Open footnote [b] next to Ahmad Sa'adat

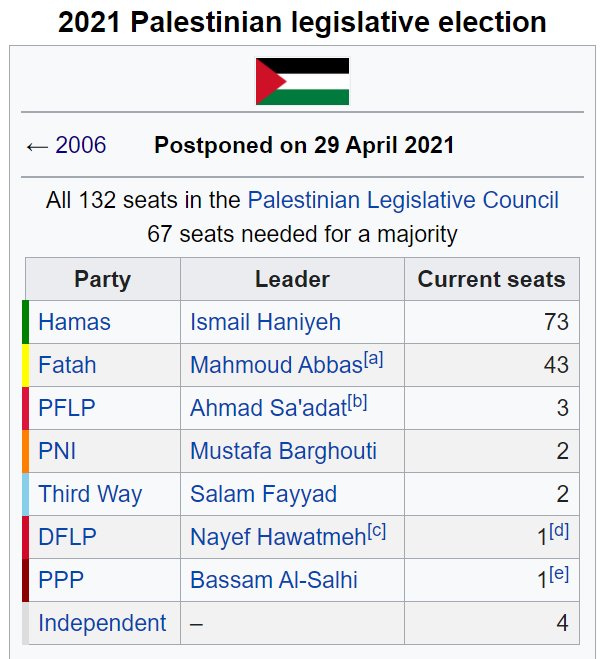357,402
